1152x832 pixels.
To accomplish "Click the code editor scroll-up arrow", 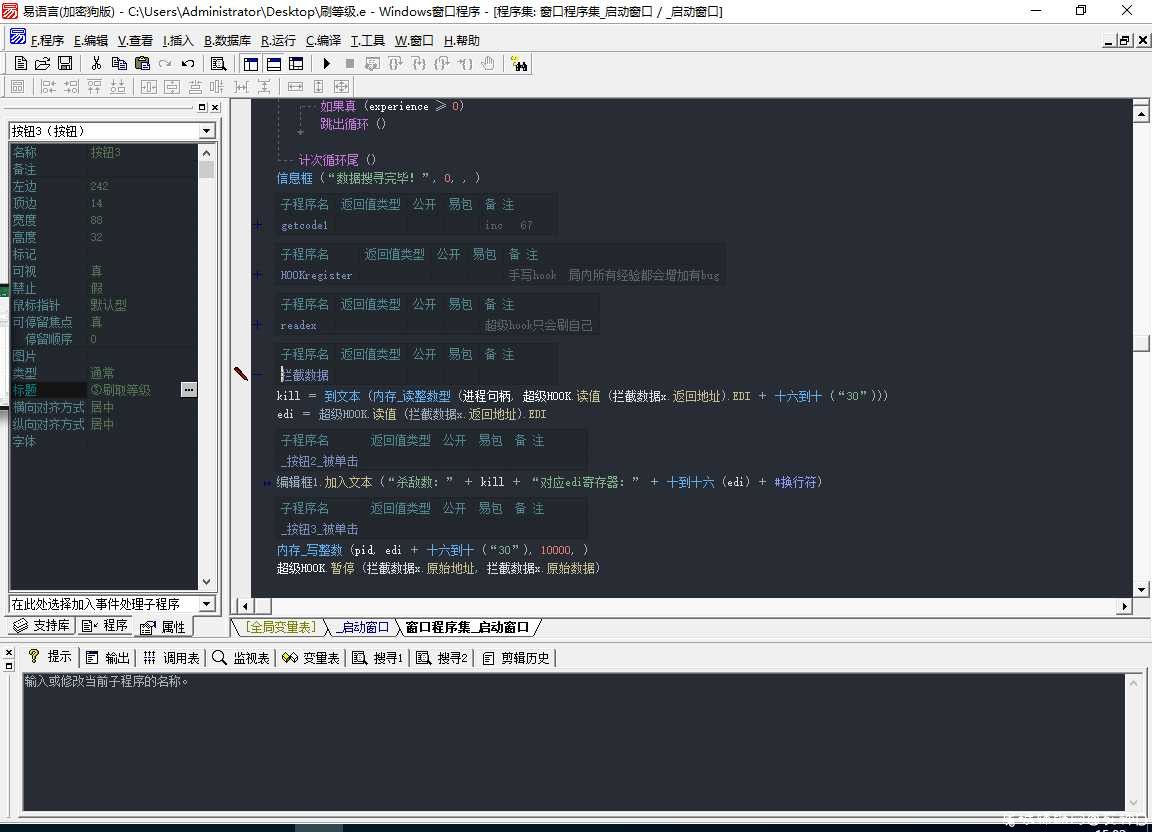I will click(1141, 113).
